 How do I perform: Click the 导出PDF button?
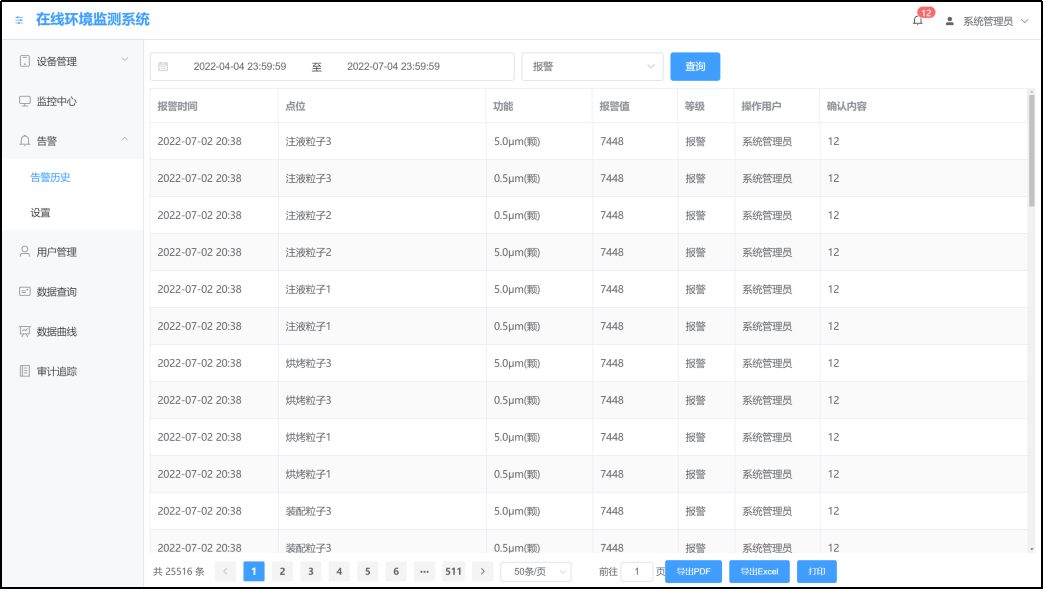(693, 572)
